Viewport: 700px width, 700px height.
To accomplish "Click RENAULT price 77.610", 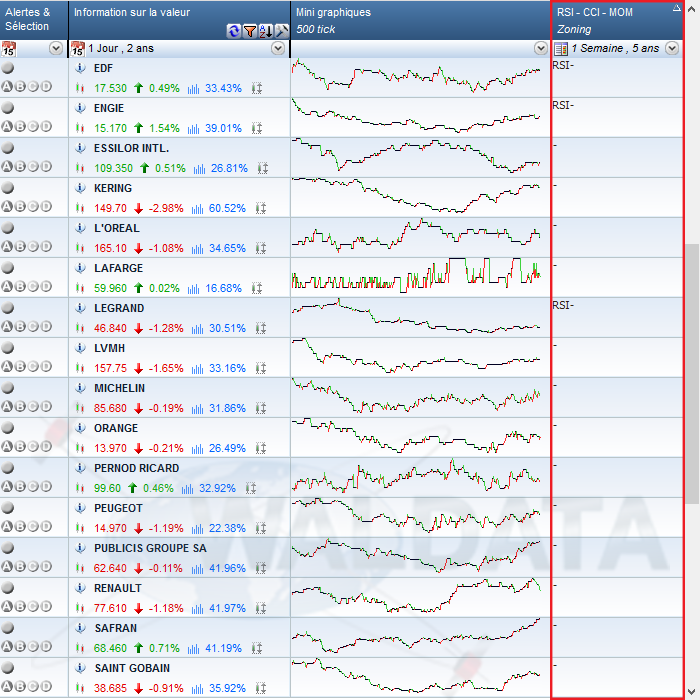I will [110, 608].
